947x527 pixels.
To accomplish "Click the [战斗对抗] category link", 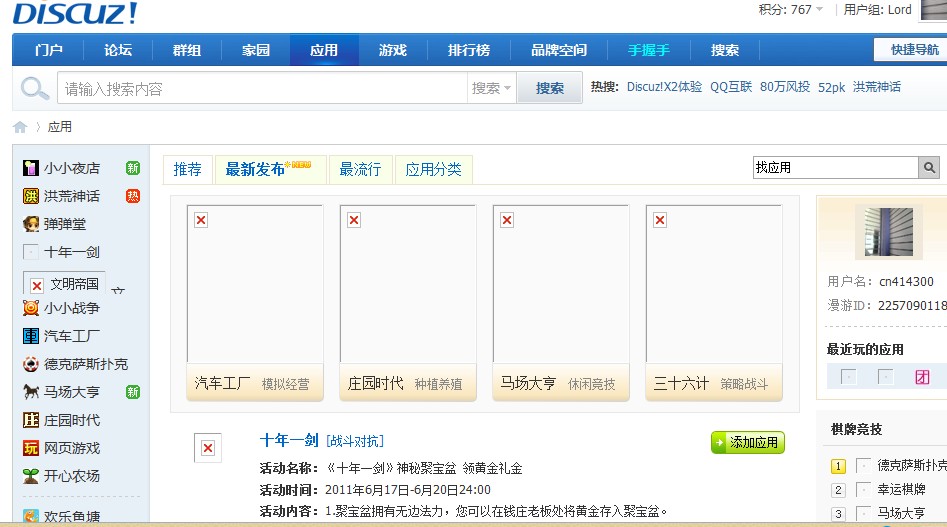I will 355,441.
